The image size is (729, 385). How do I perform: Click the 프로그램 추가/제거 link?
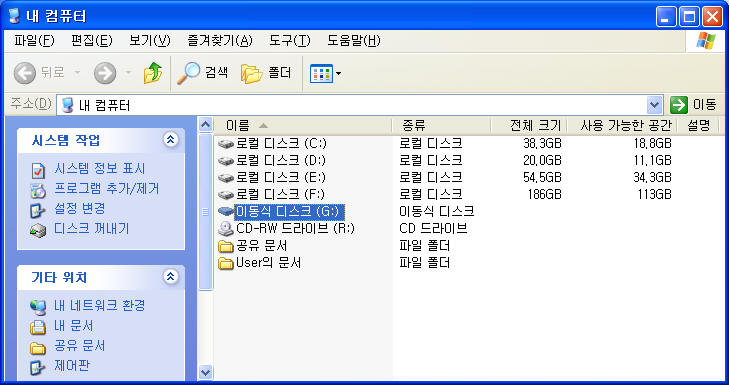coord(106,188)
